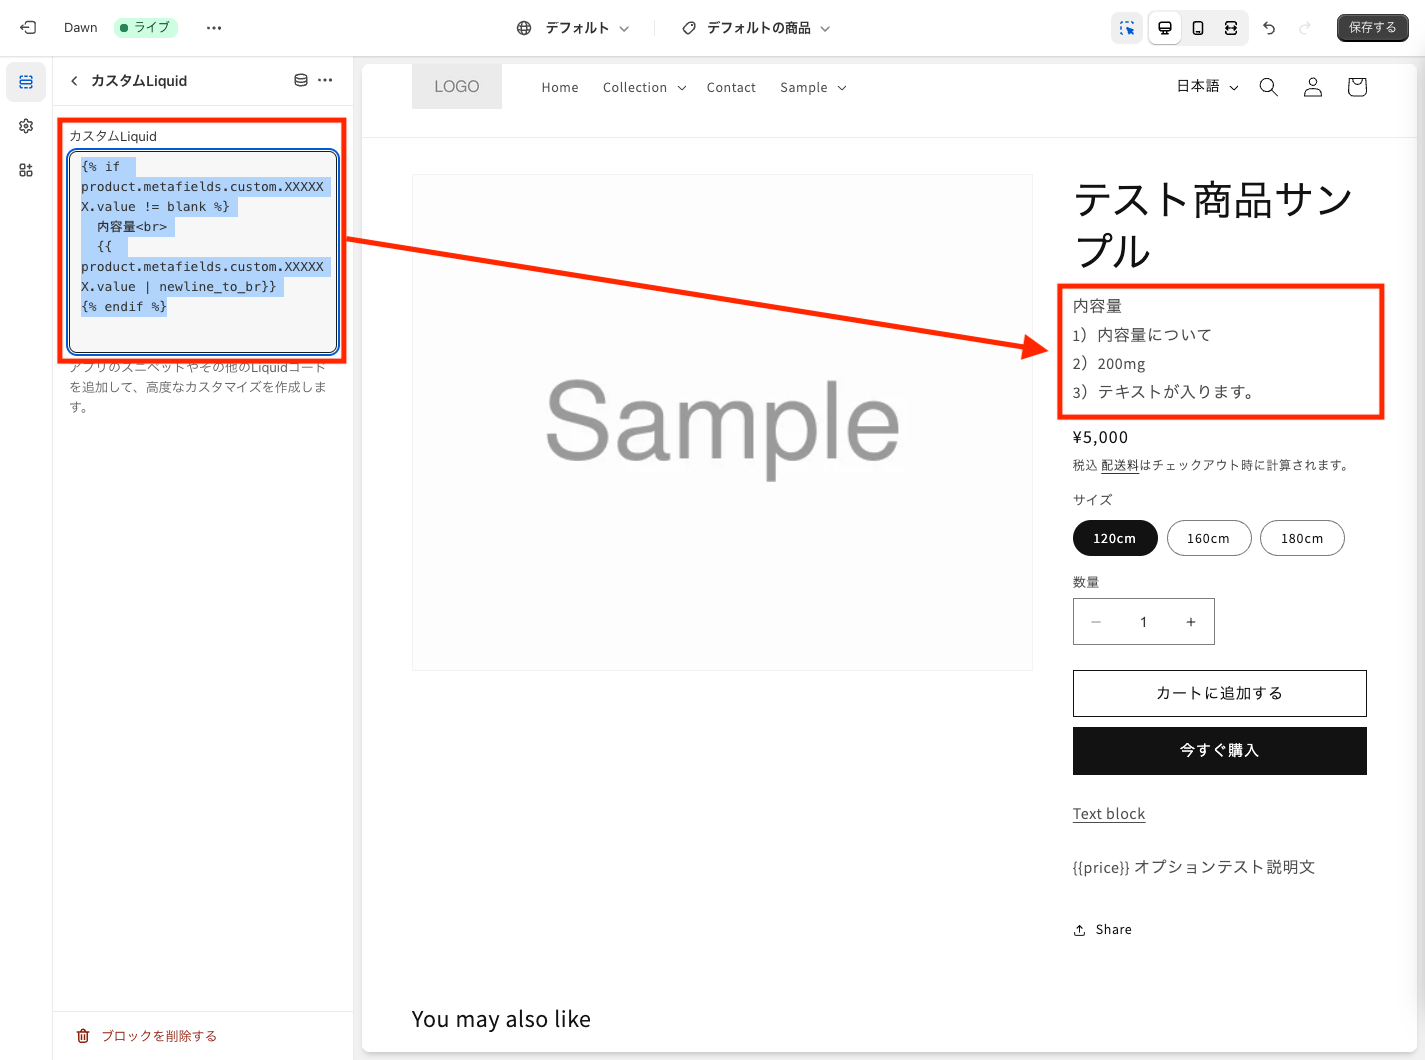Expand the Sample menu dropdown
1425x1060 pixels.
click(x=814, y=88)
